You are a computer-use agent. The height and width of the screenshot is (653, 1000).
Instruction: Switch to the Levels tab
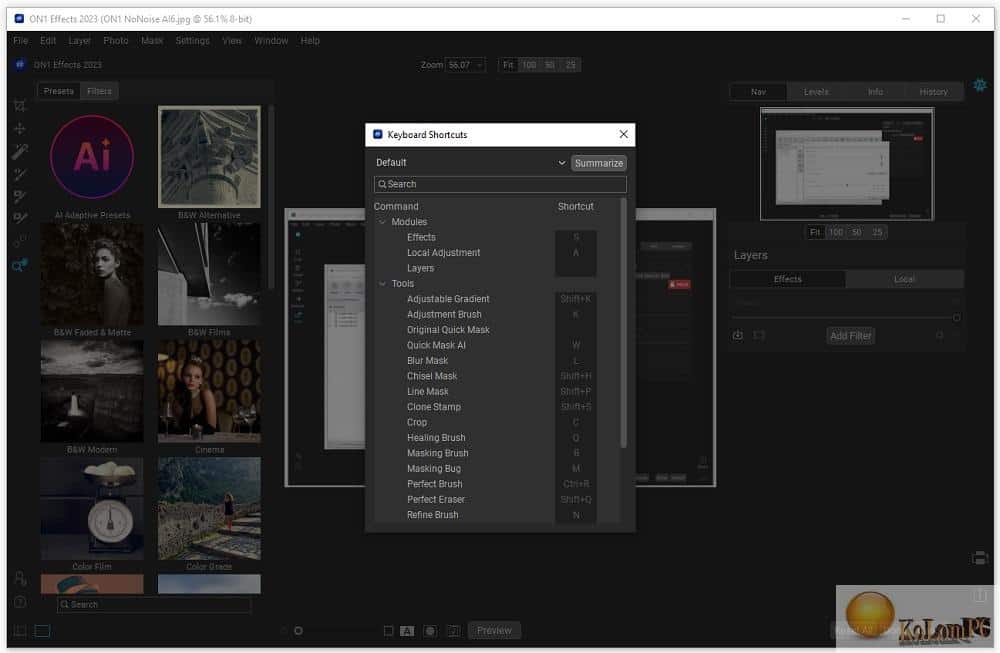click(x=816, y=92)
